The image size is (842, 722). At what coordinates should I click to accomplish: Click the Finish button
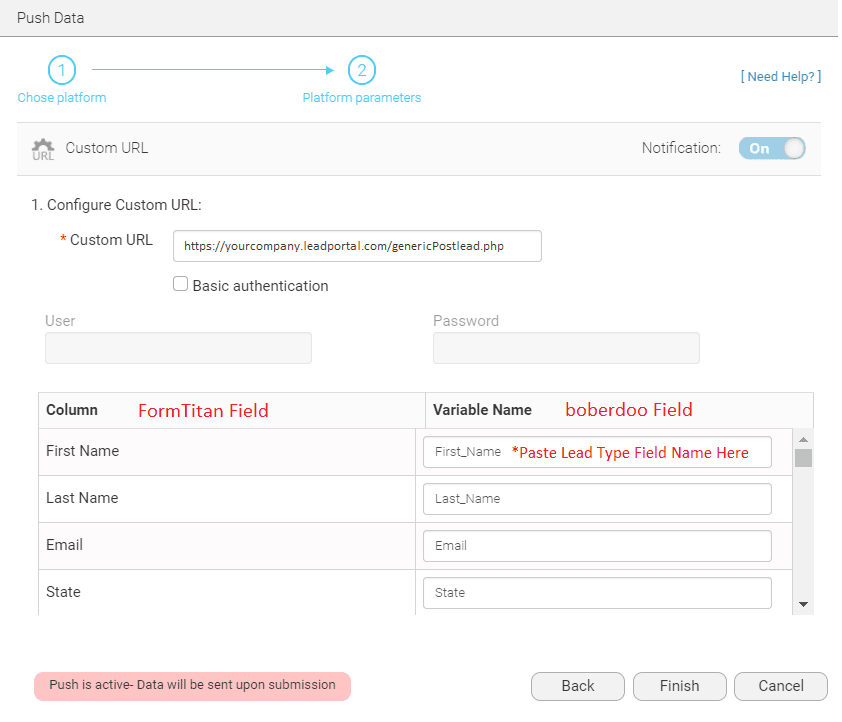click(x=680, y=686)
